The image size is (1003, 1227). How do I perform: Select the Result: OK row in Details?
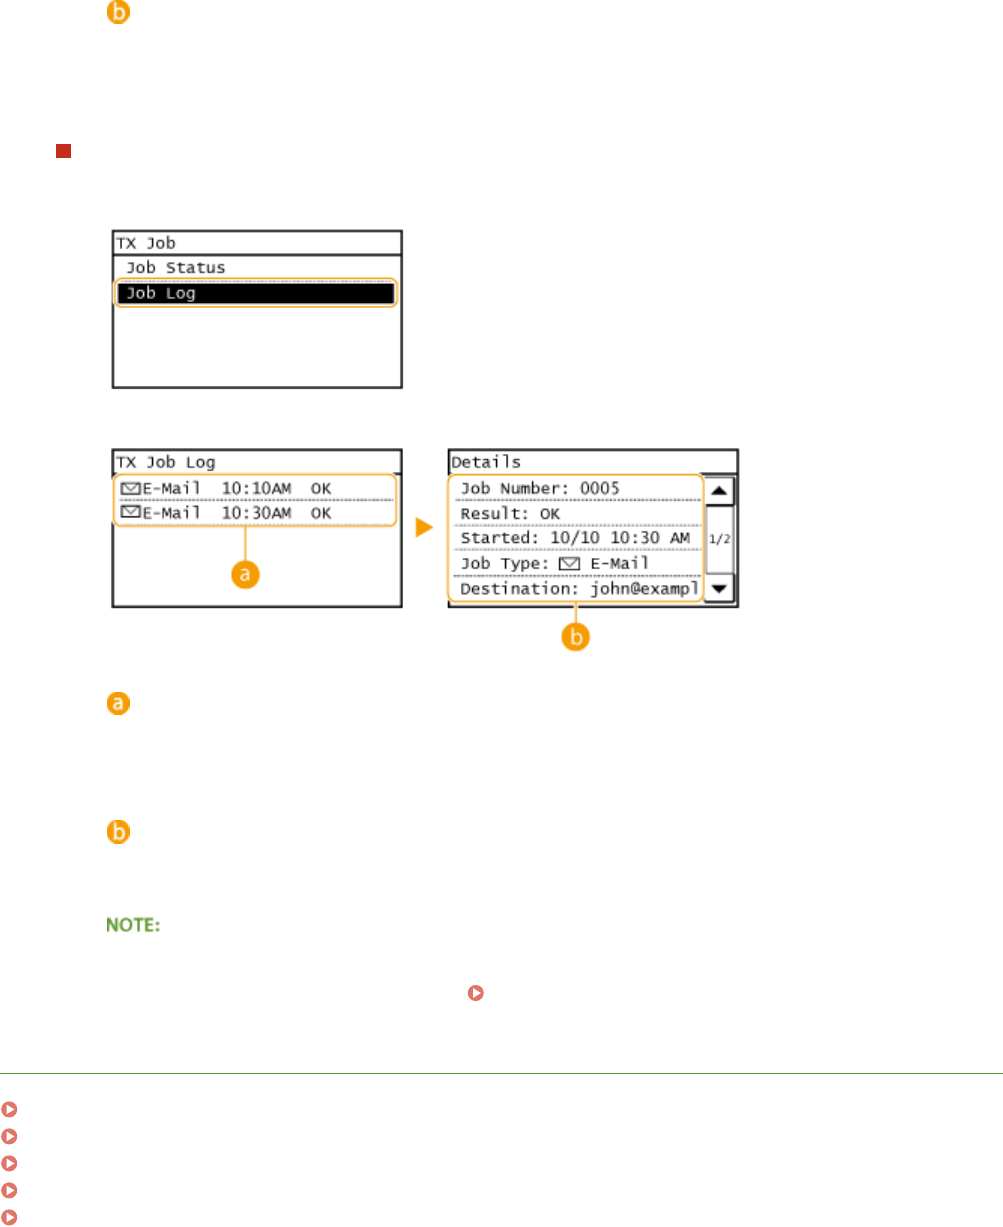click(x=576, y=513)
